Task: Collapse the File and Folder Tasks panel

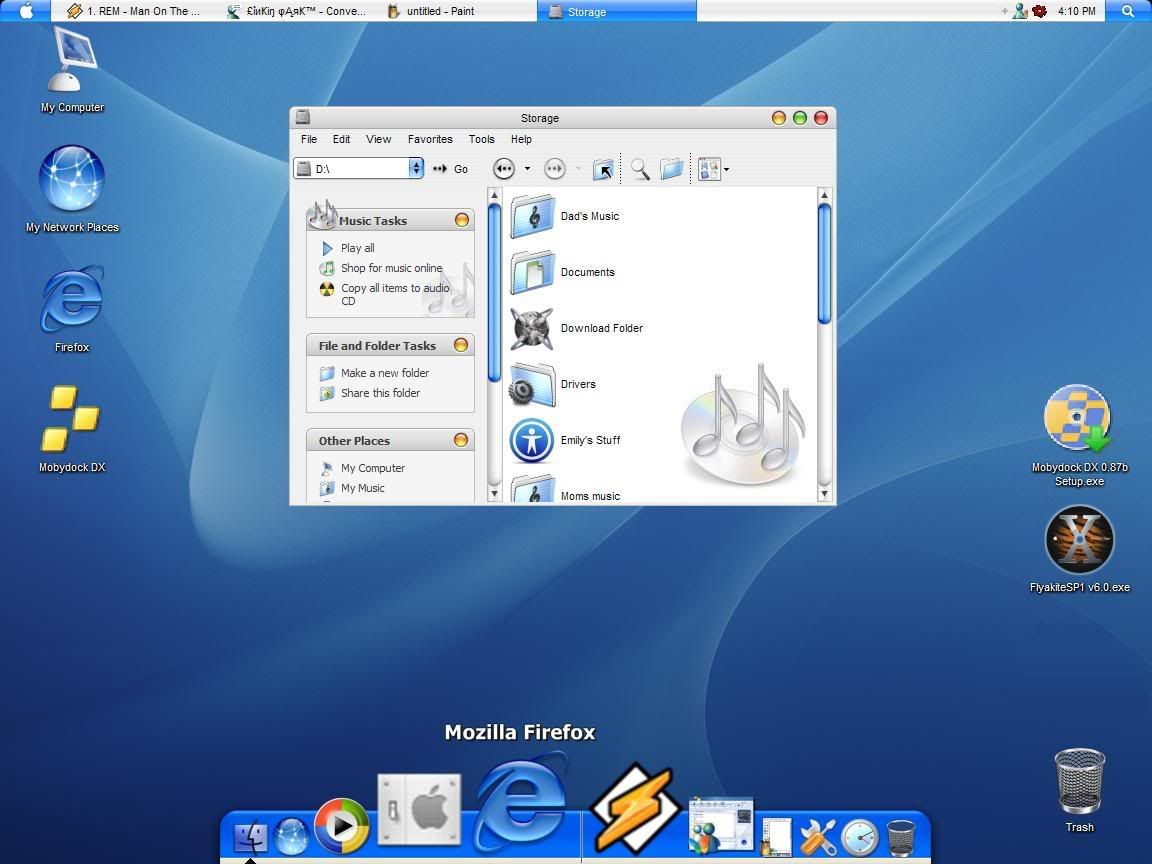Action: (461, 345)
